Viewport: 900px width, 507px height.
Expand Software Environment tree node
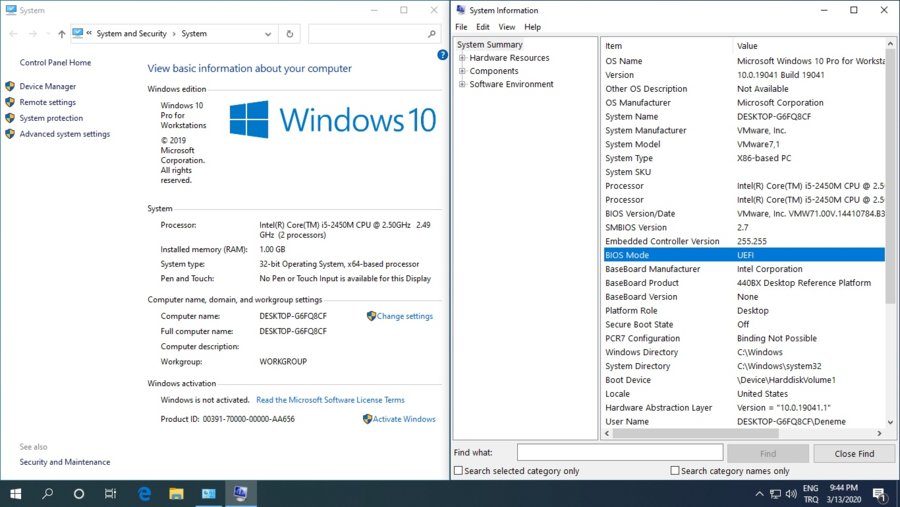(462, 84)
